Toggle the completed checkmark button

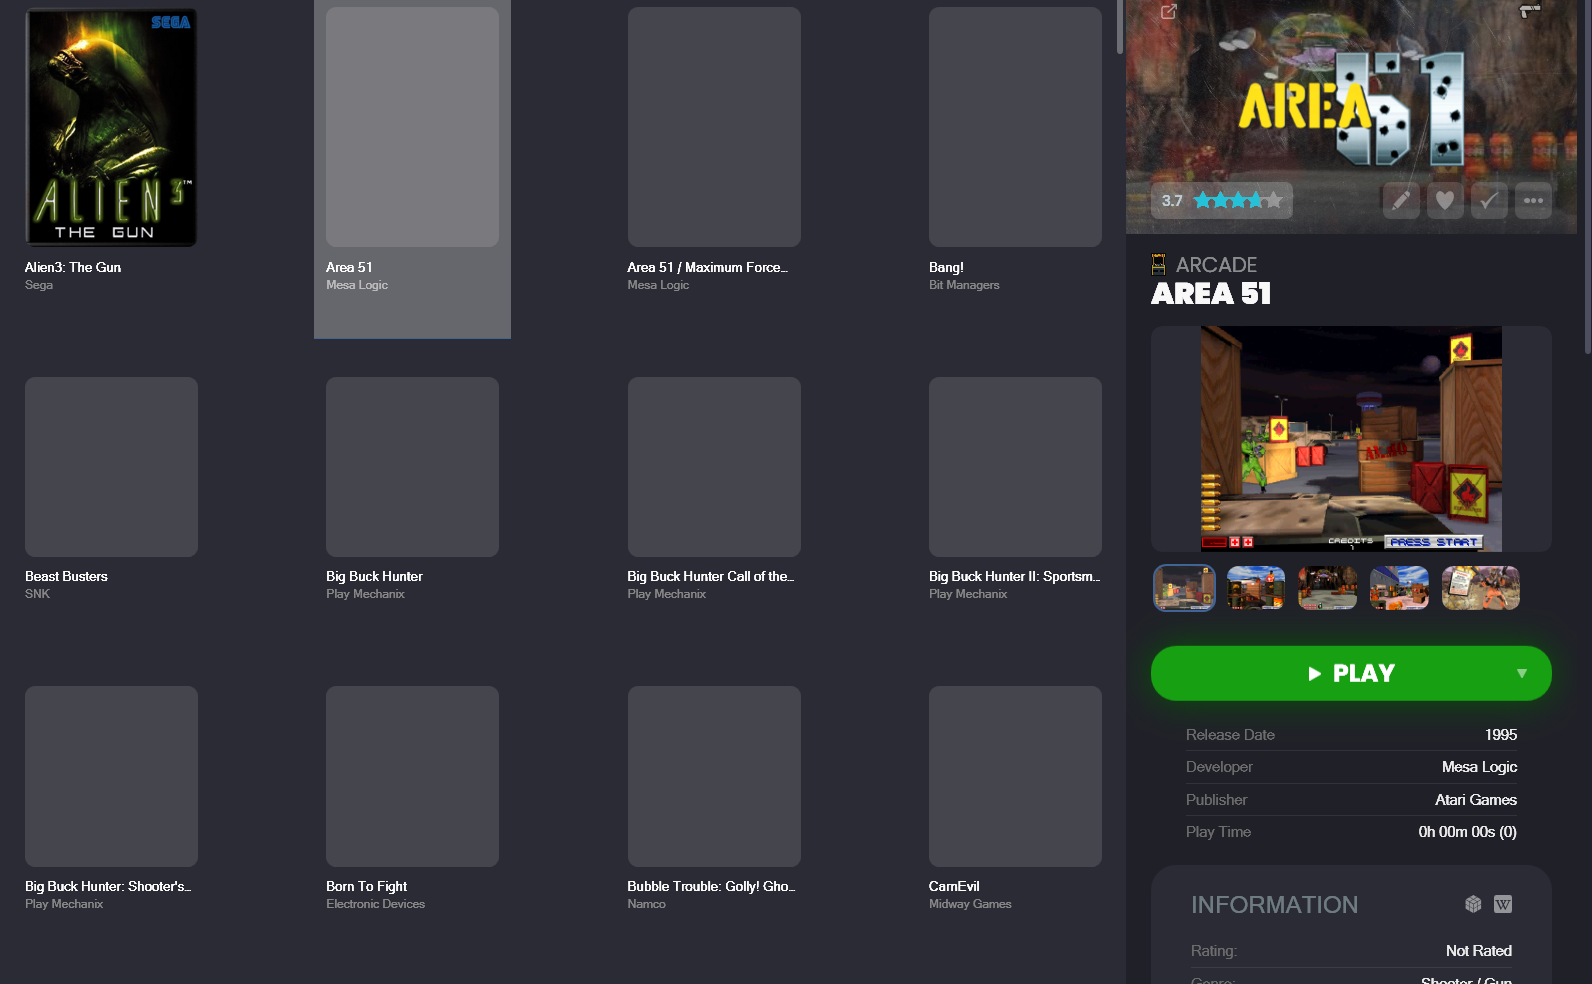click(1489, 200)
